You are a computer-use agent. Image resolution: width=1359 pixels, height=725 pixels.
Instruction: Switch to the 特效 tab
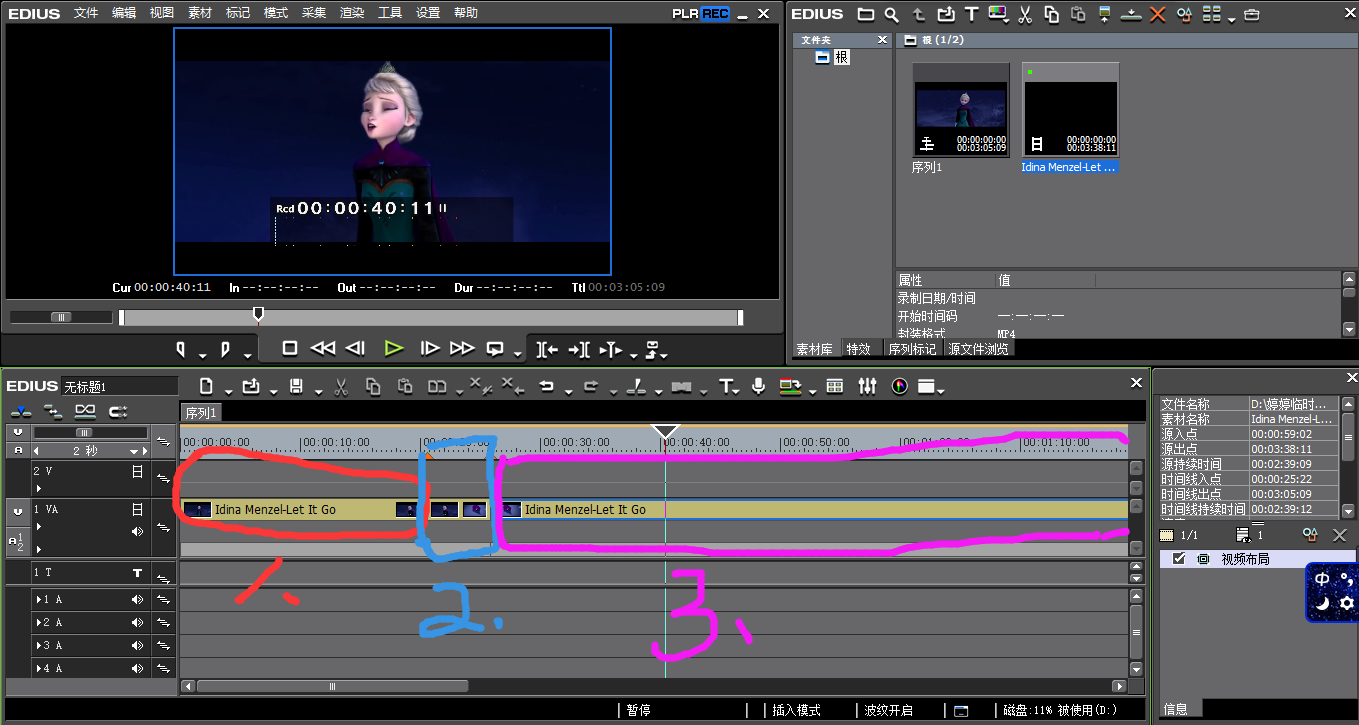[858, 349]
